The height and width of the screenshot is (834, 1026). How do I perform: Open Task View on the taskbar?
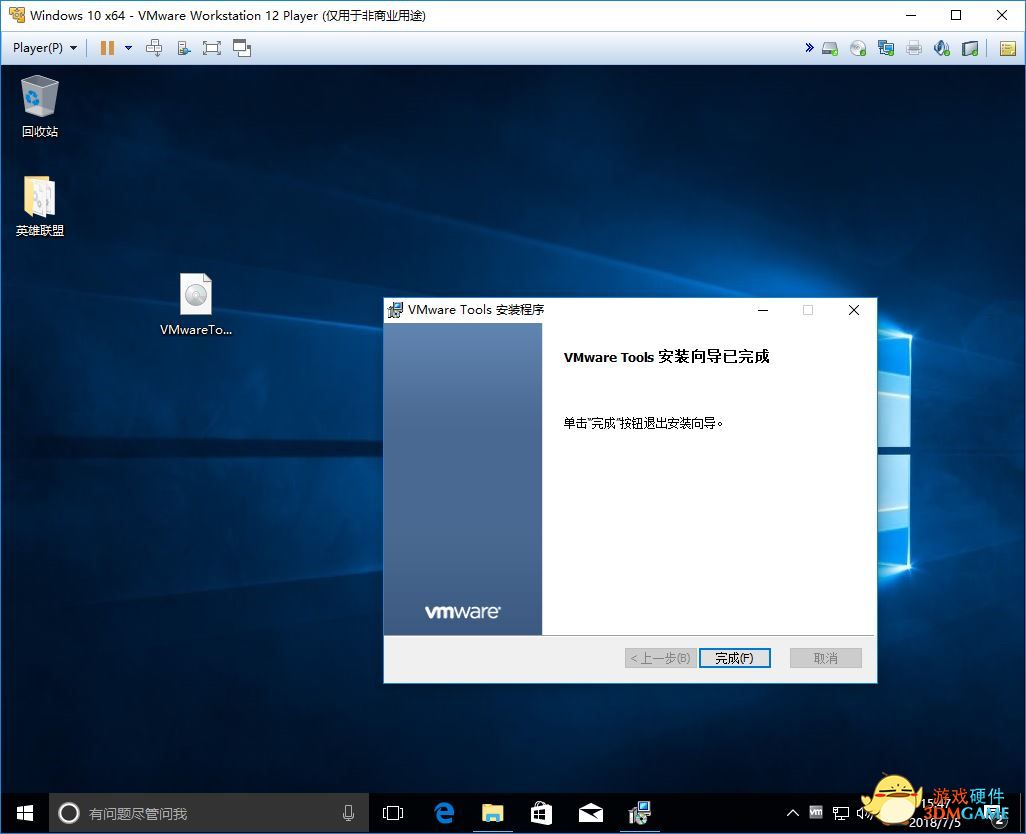coord(393,813)
